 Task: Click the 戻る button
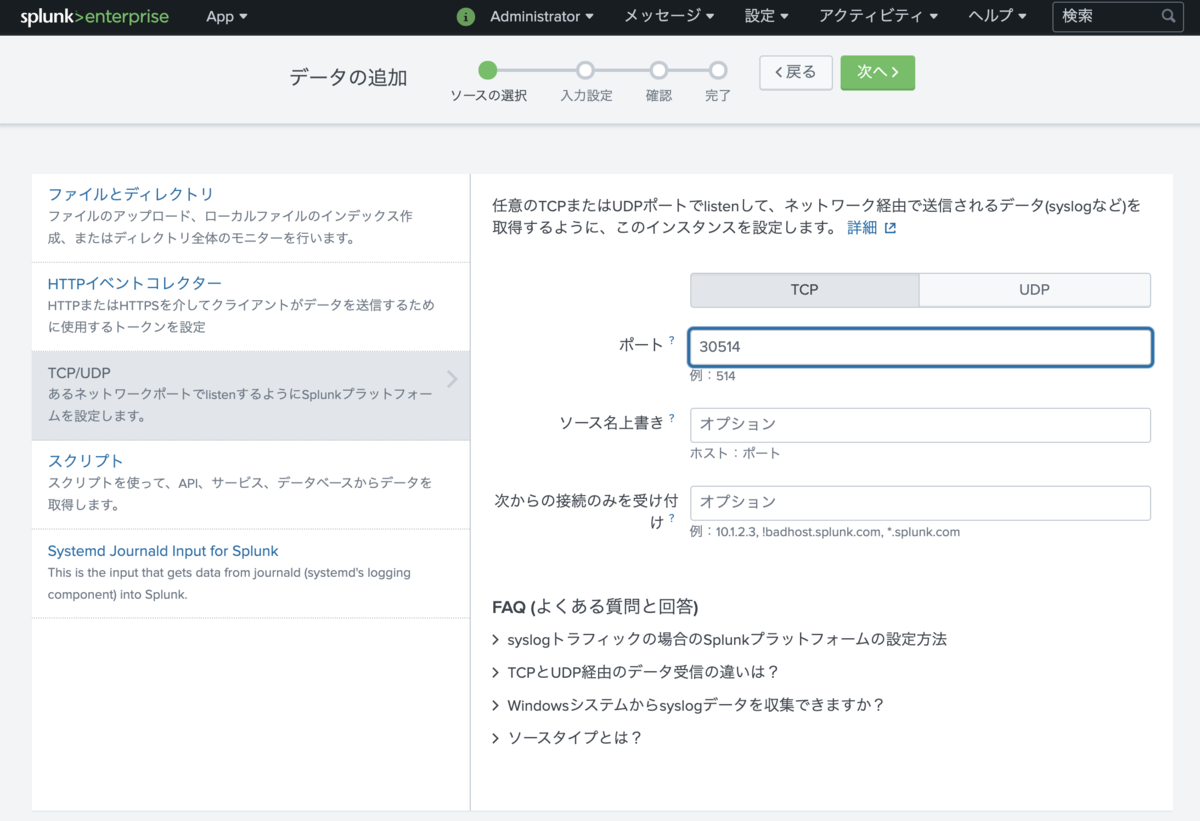[795, 72]
